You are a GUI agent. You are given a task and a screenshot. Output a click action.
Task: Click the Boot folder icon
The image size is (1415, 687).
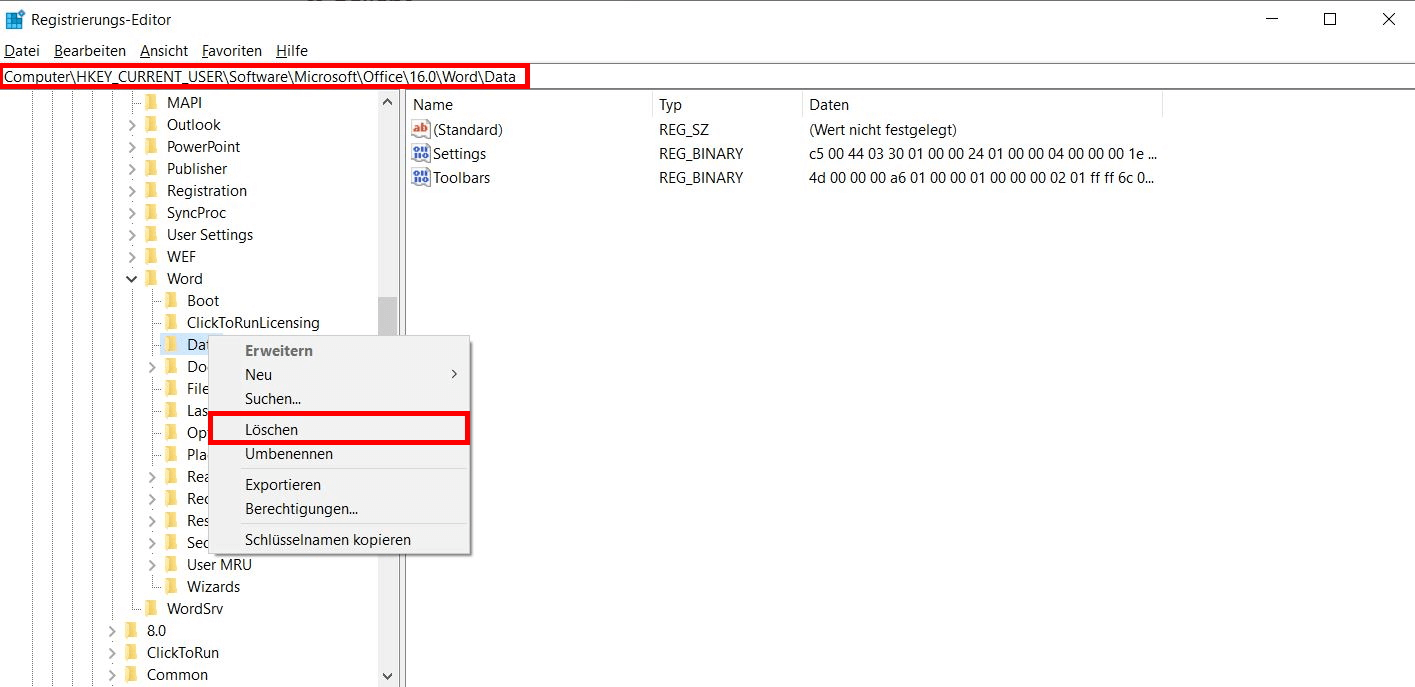[172, 301]
